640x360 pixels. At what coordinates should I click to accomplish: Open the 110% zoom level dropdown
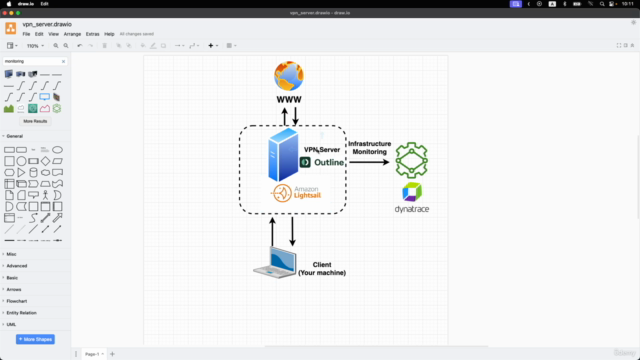point(35,46)
